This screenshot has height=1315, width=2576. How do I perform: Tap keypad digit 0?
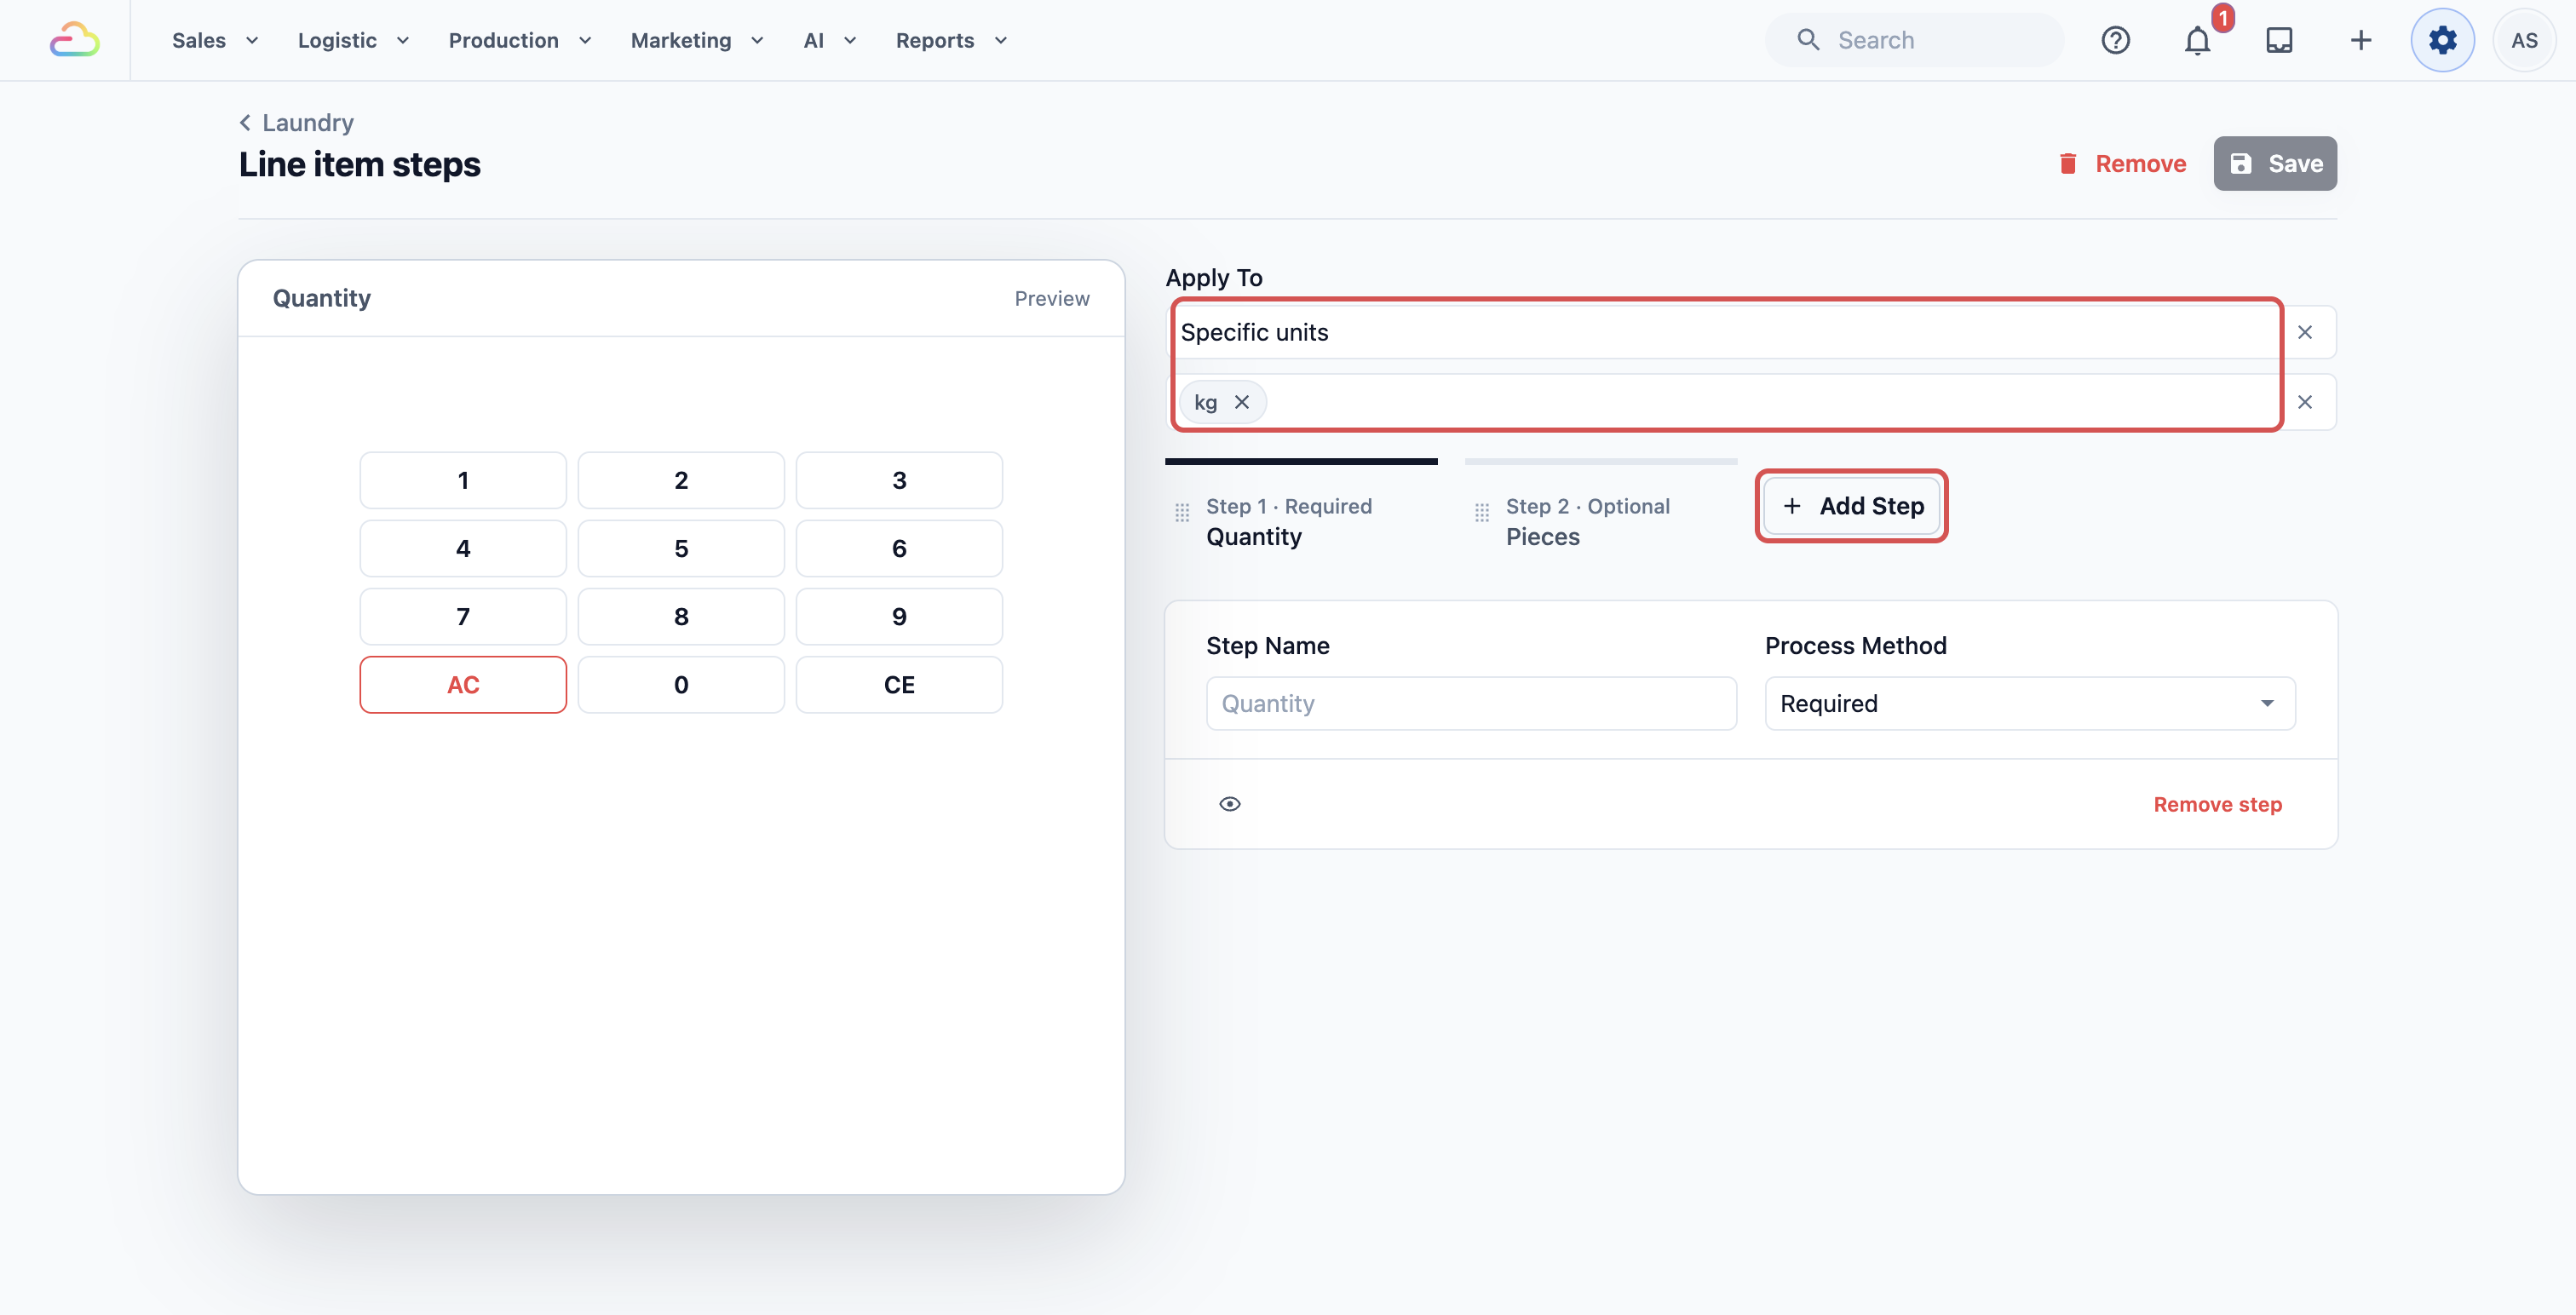click(681, 684)
